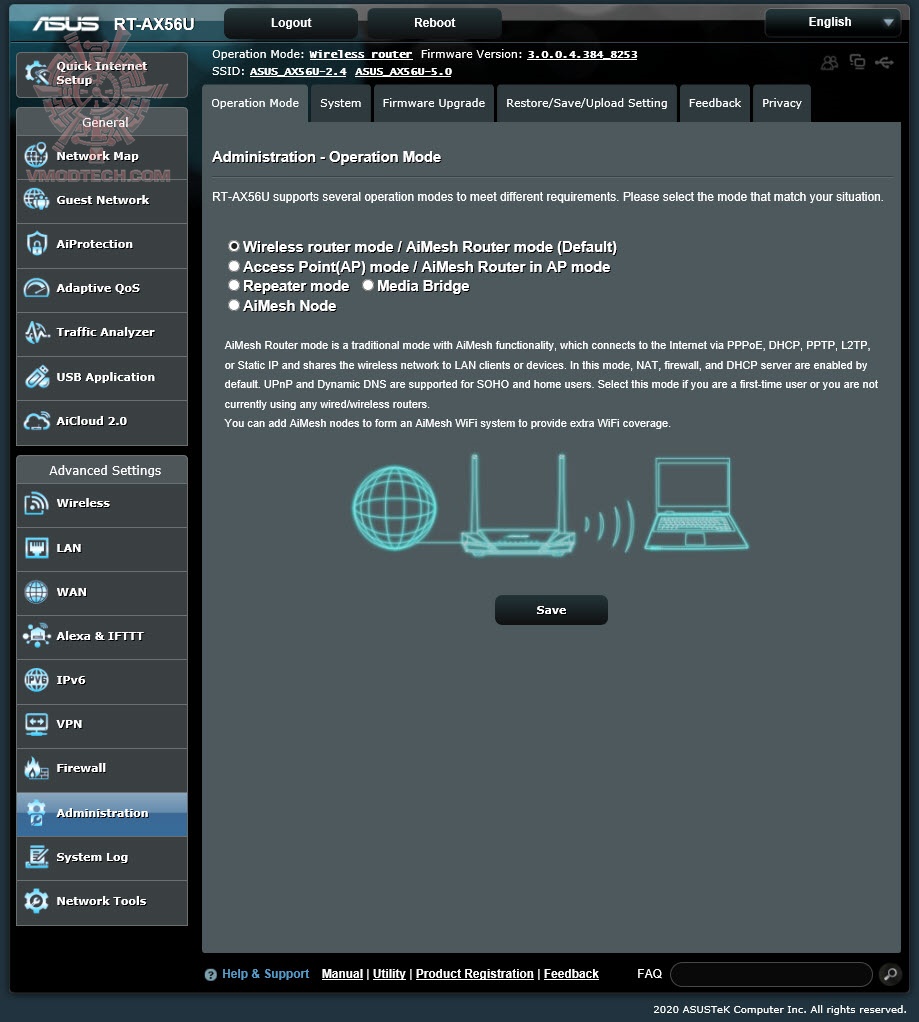This screenshot has height=1022, width=919.
Task: Click the Save button
Action: point(551,610)
